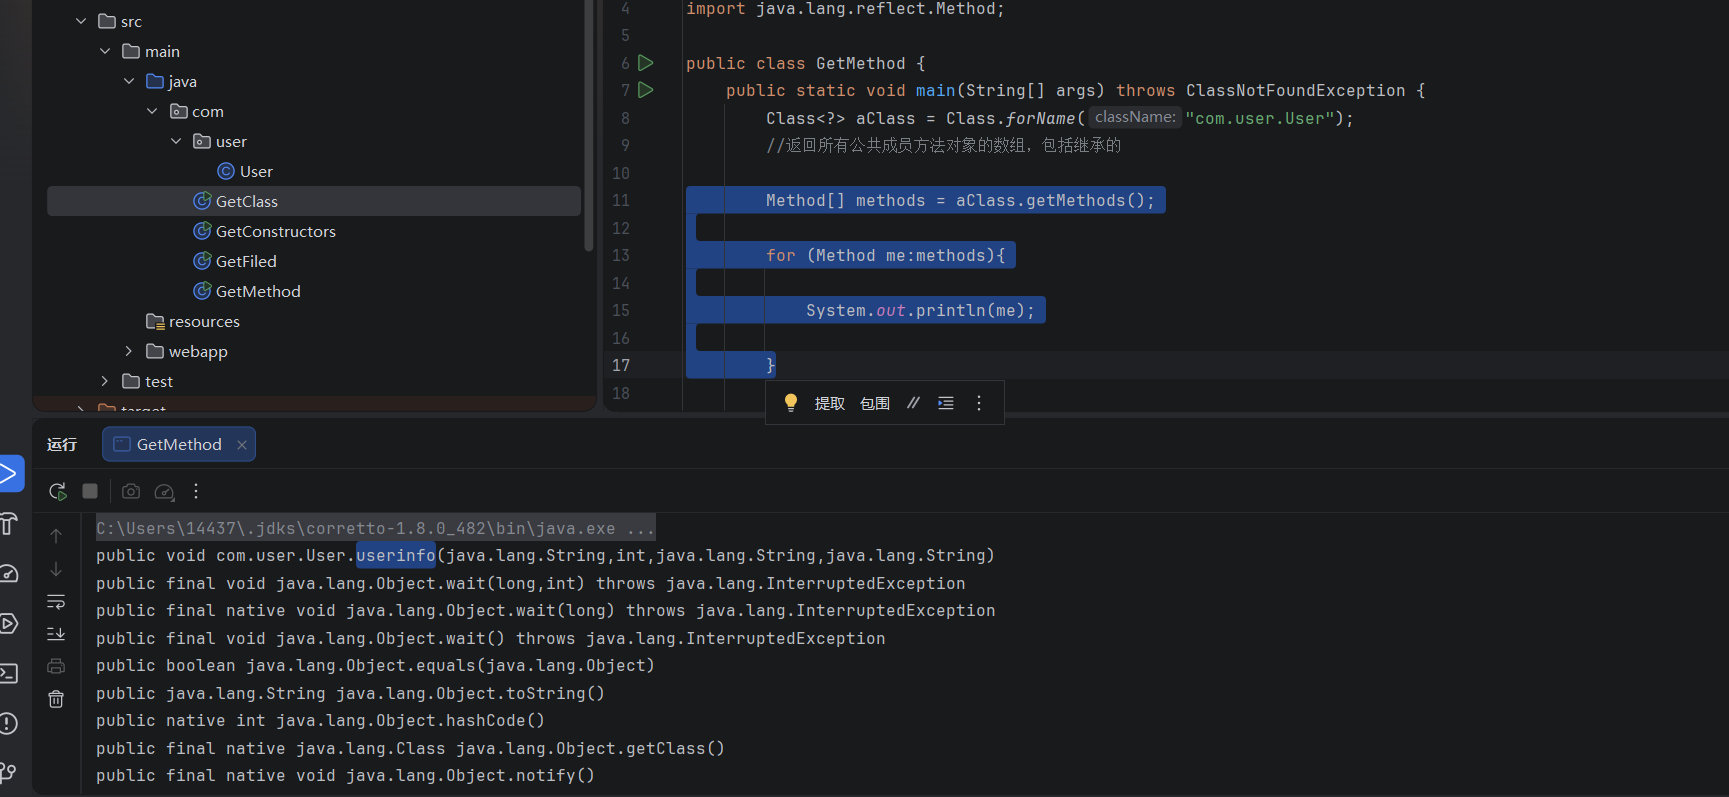Image resolution: width=1729 pixels, height=797 pixels.
Task: Open the Terminal tool window
Action: (9, 673)
